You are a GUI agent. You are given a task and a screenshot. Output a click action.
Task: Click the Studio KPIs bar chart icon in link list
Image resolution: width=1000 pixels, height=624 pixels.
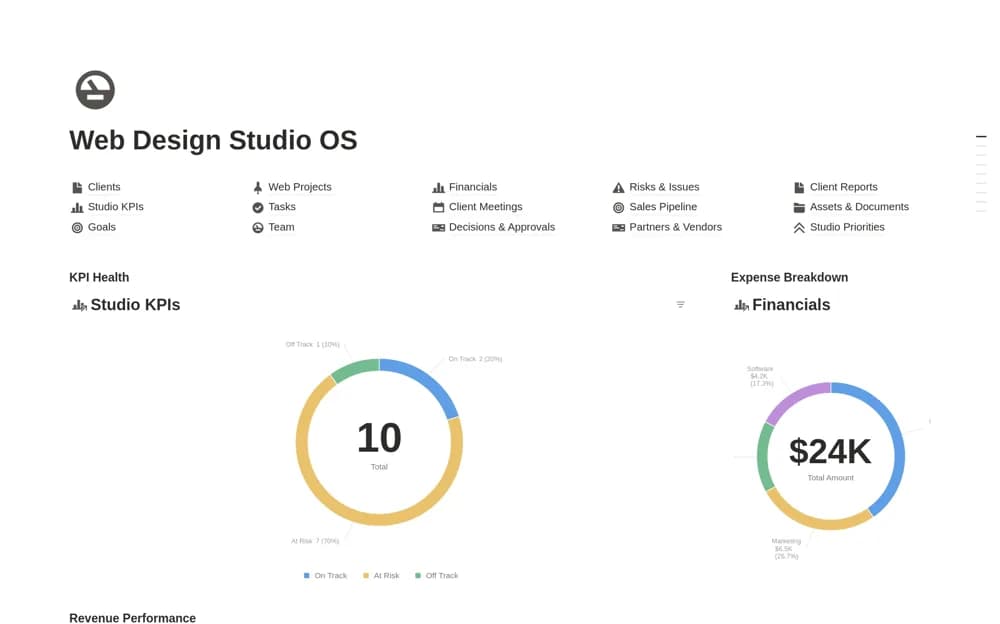pos(77,207)
